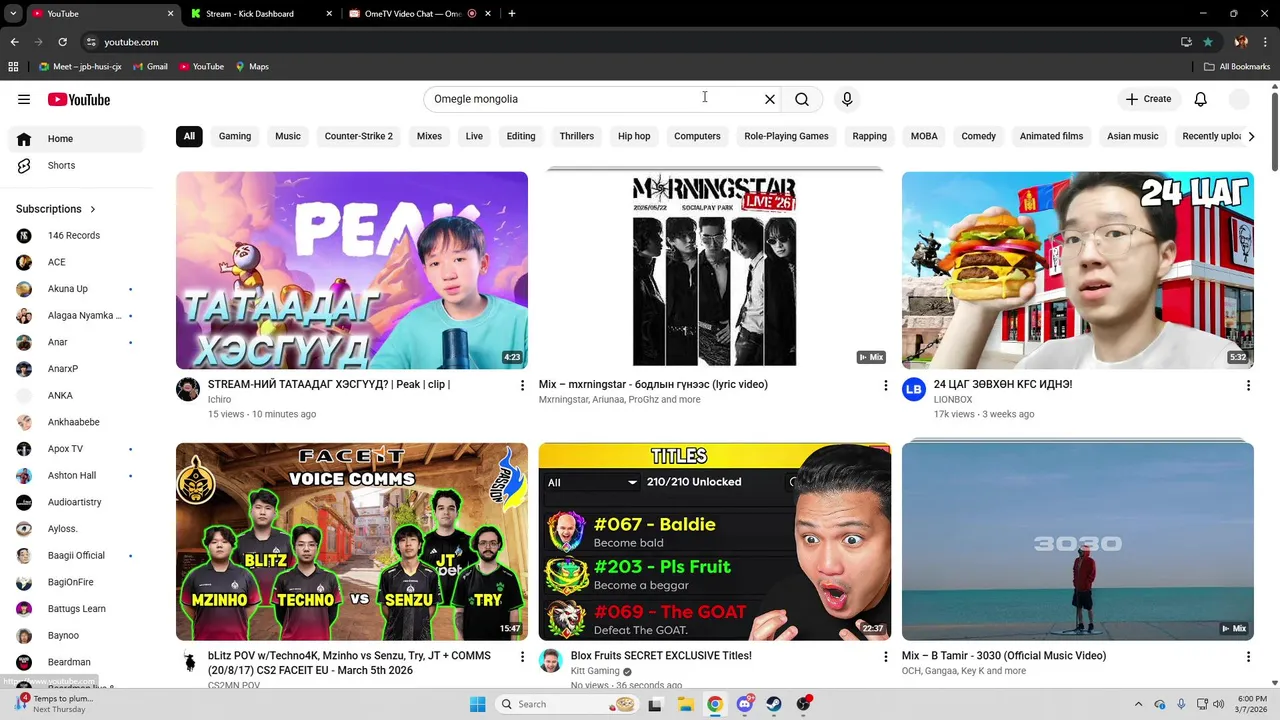Image resolution: width=1280 pixels, height=720 pixels.
Task: Select the Music filter chip
Action: tap(288, 136)
